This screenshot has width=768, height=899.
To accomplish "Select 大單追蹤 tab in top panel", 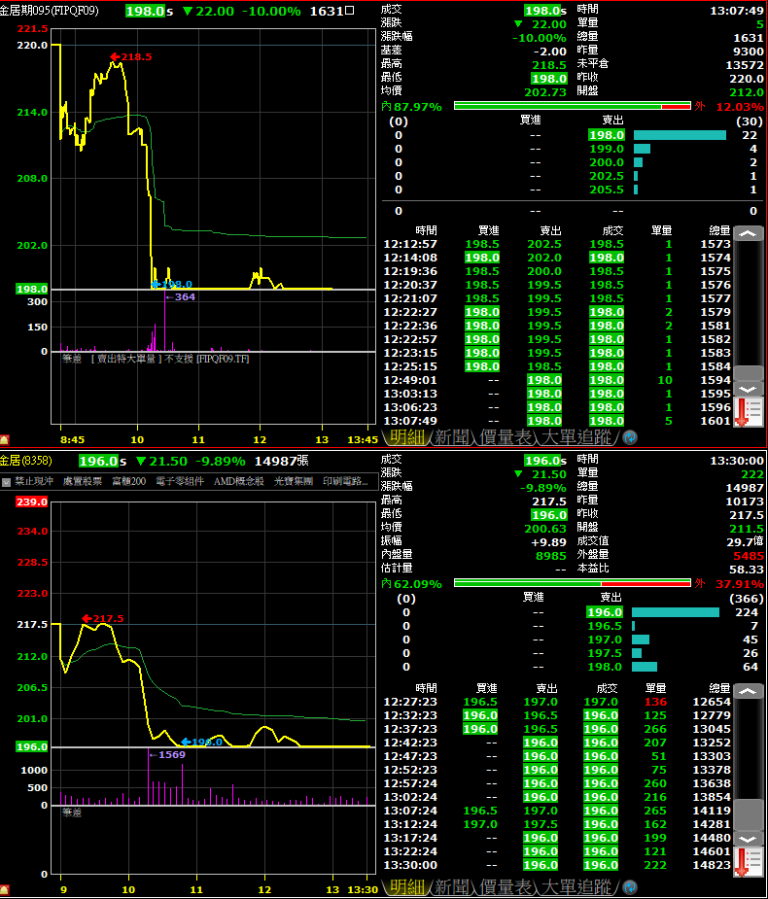I will [x=575, y=438].
